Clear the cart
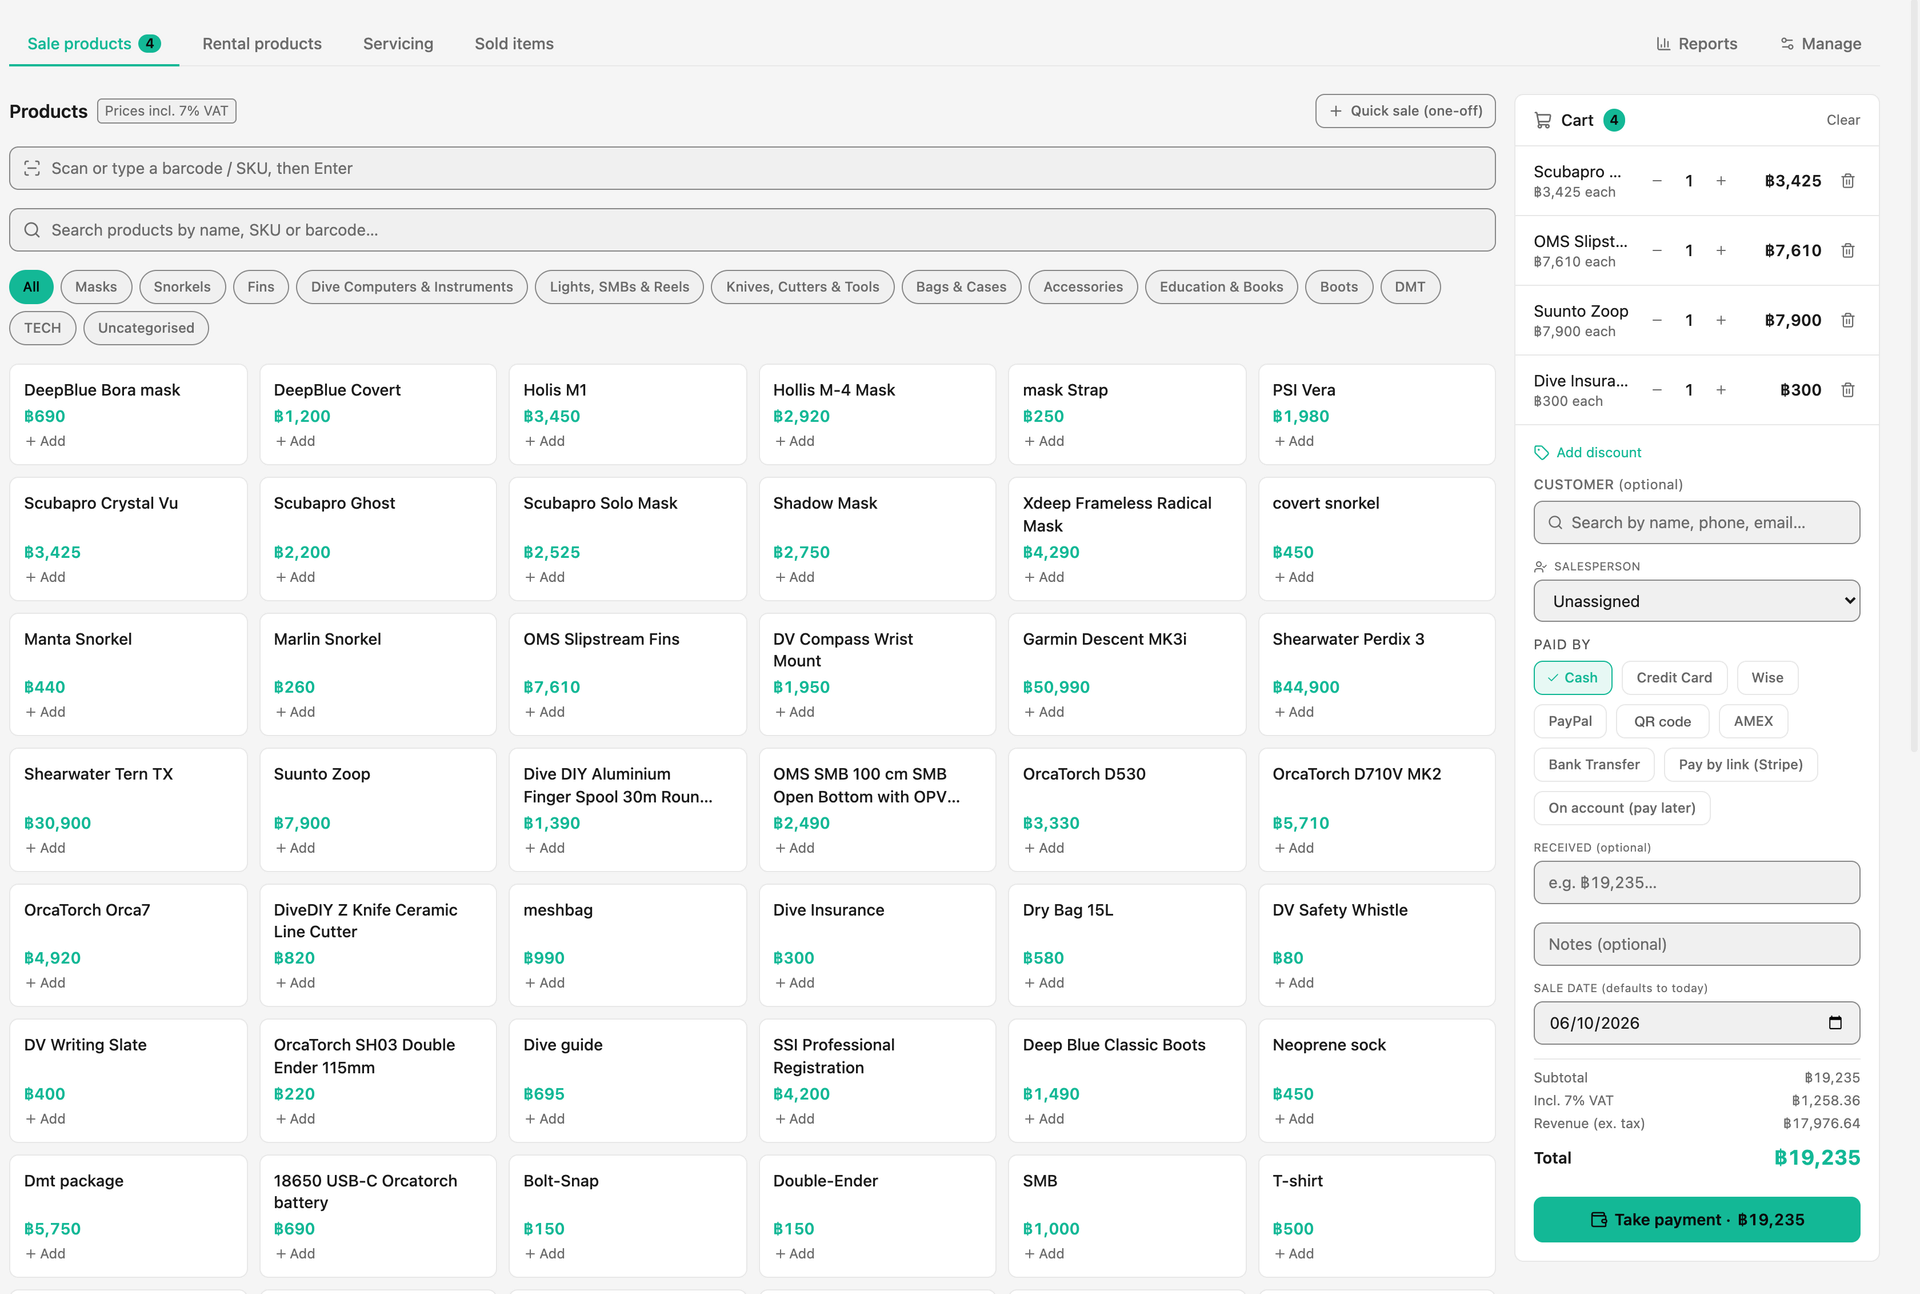This screenshot has width=1920, height=1294. [x=1843, y=120]
